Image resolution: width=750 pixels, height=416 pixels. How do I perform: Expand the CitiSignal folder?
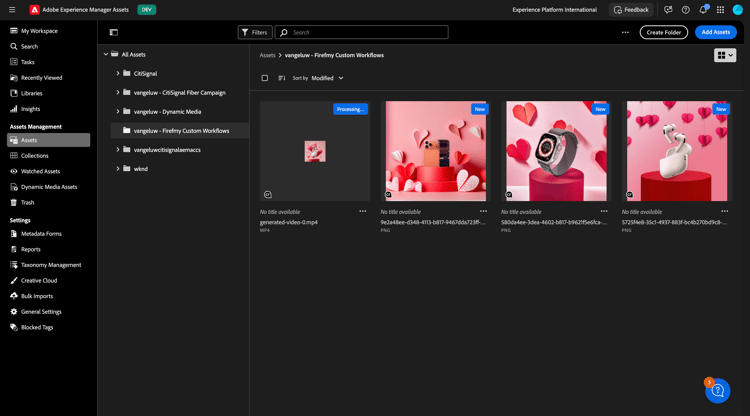(118, 73)
